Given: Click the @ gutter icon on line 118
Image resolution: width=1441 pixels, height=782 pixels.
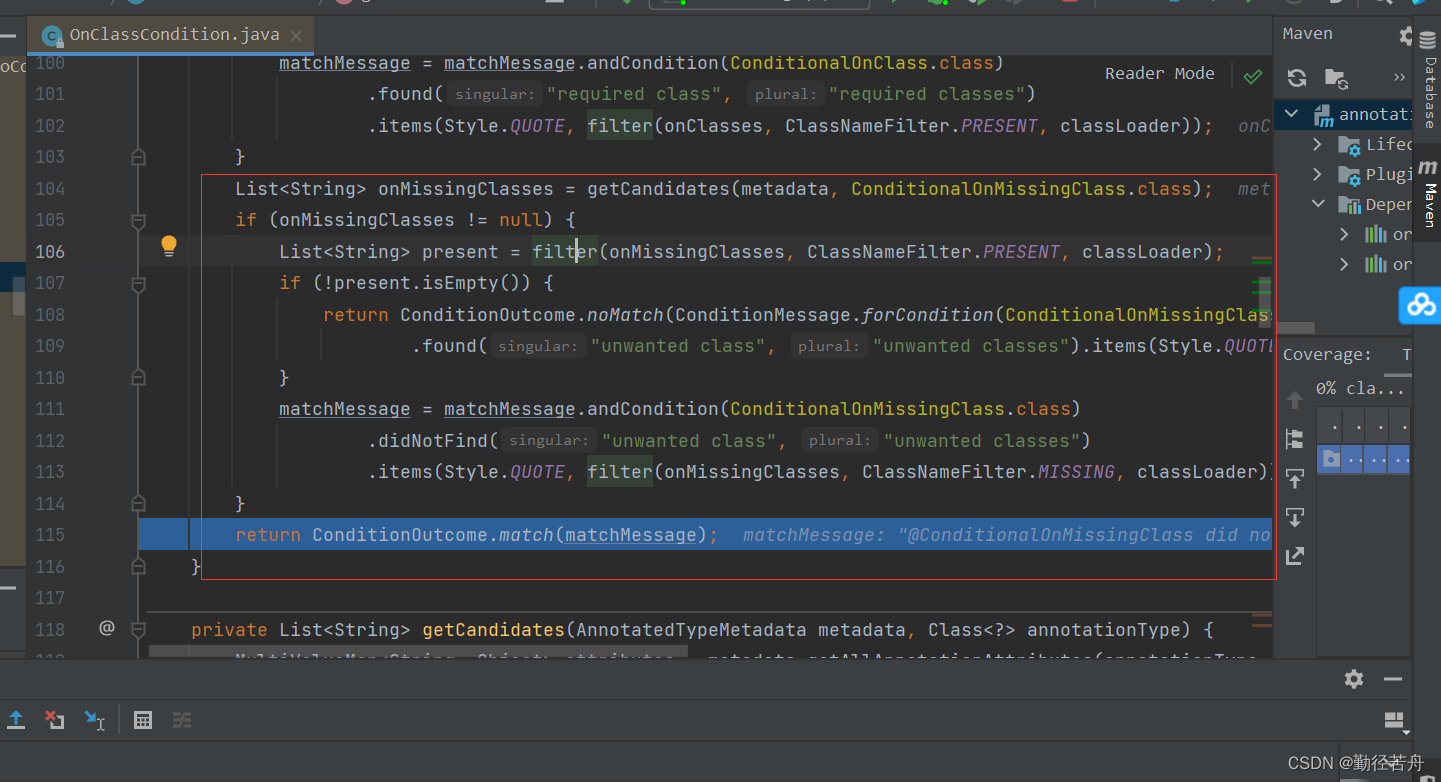Looking at the screenshot, I should 107,628.
